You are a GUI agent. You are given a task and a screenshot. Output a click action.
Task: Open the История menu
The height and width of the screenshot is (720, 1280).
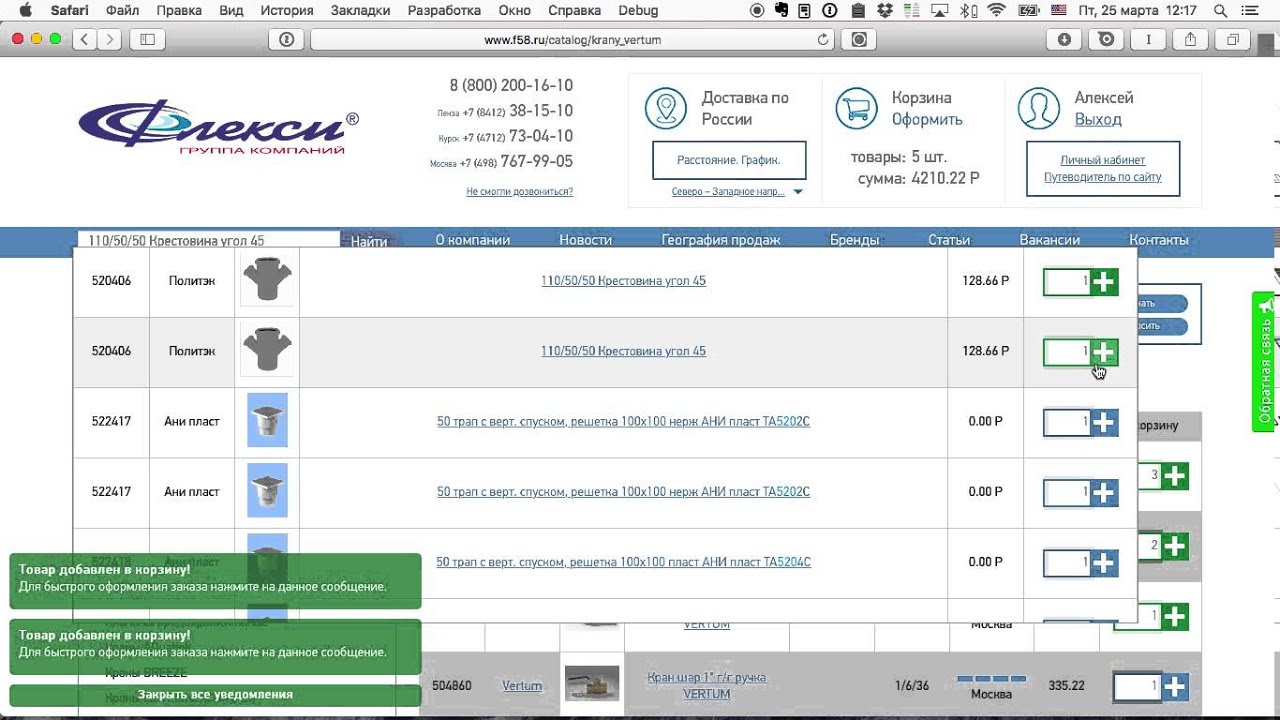(286, 10)
